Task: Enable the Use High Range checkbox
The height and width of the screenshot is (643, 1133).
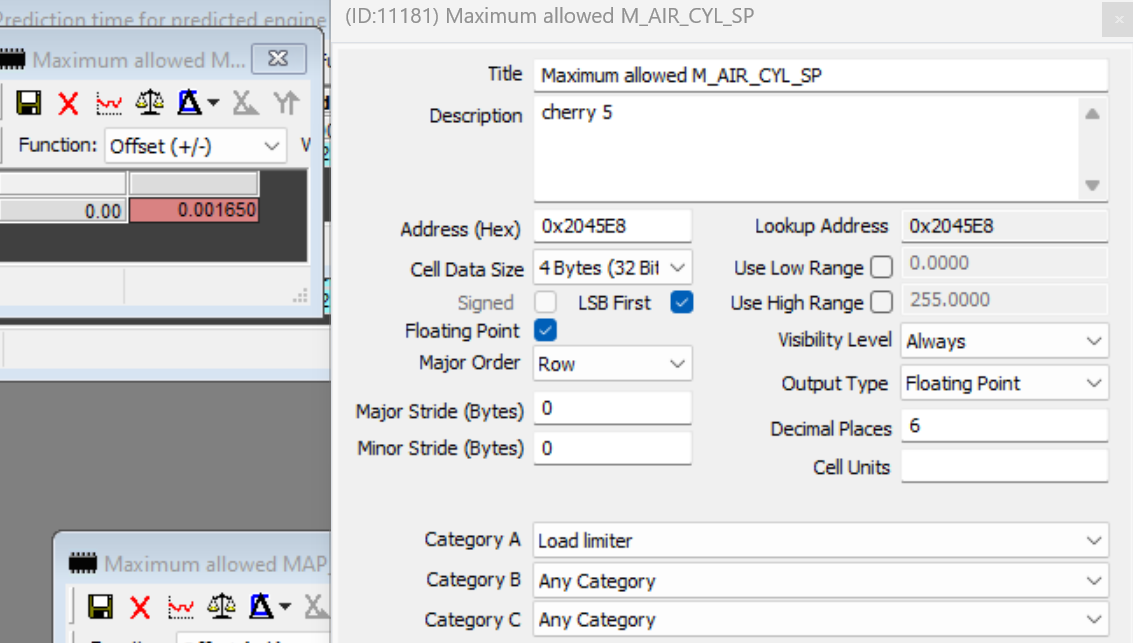Action: pyautogui.click(x=881, y=302)
